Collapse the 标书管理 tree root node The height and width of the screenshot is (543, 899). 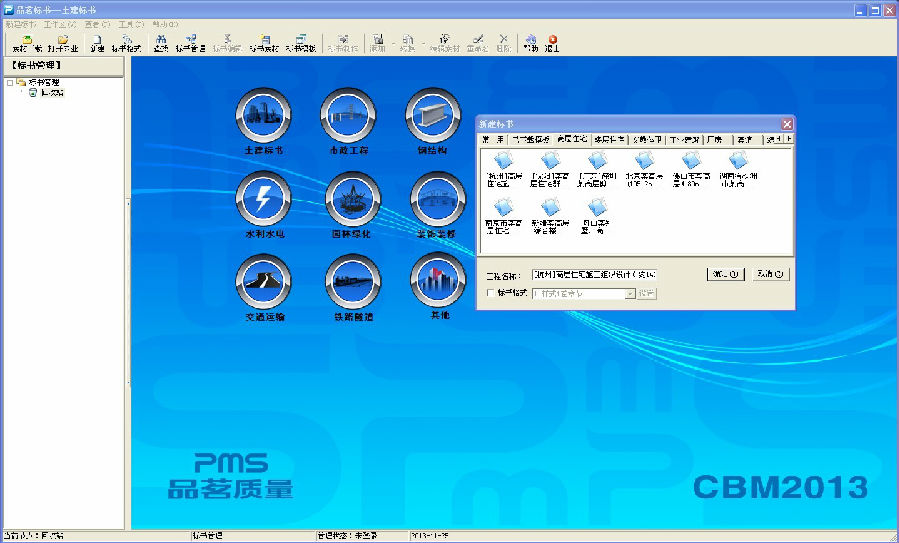click(x=10, y=83)
